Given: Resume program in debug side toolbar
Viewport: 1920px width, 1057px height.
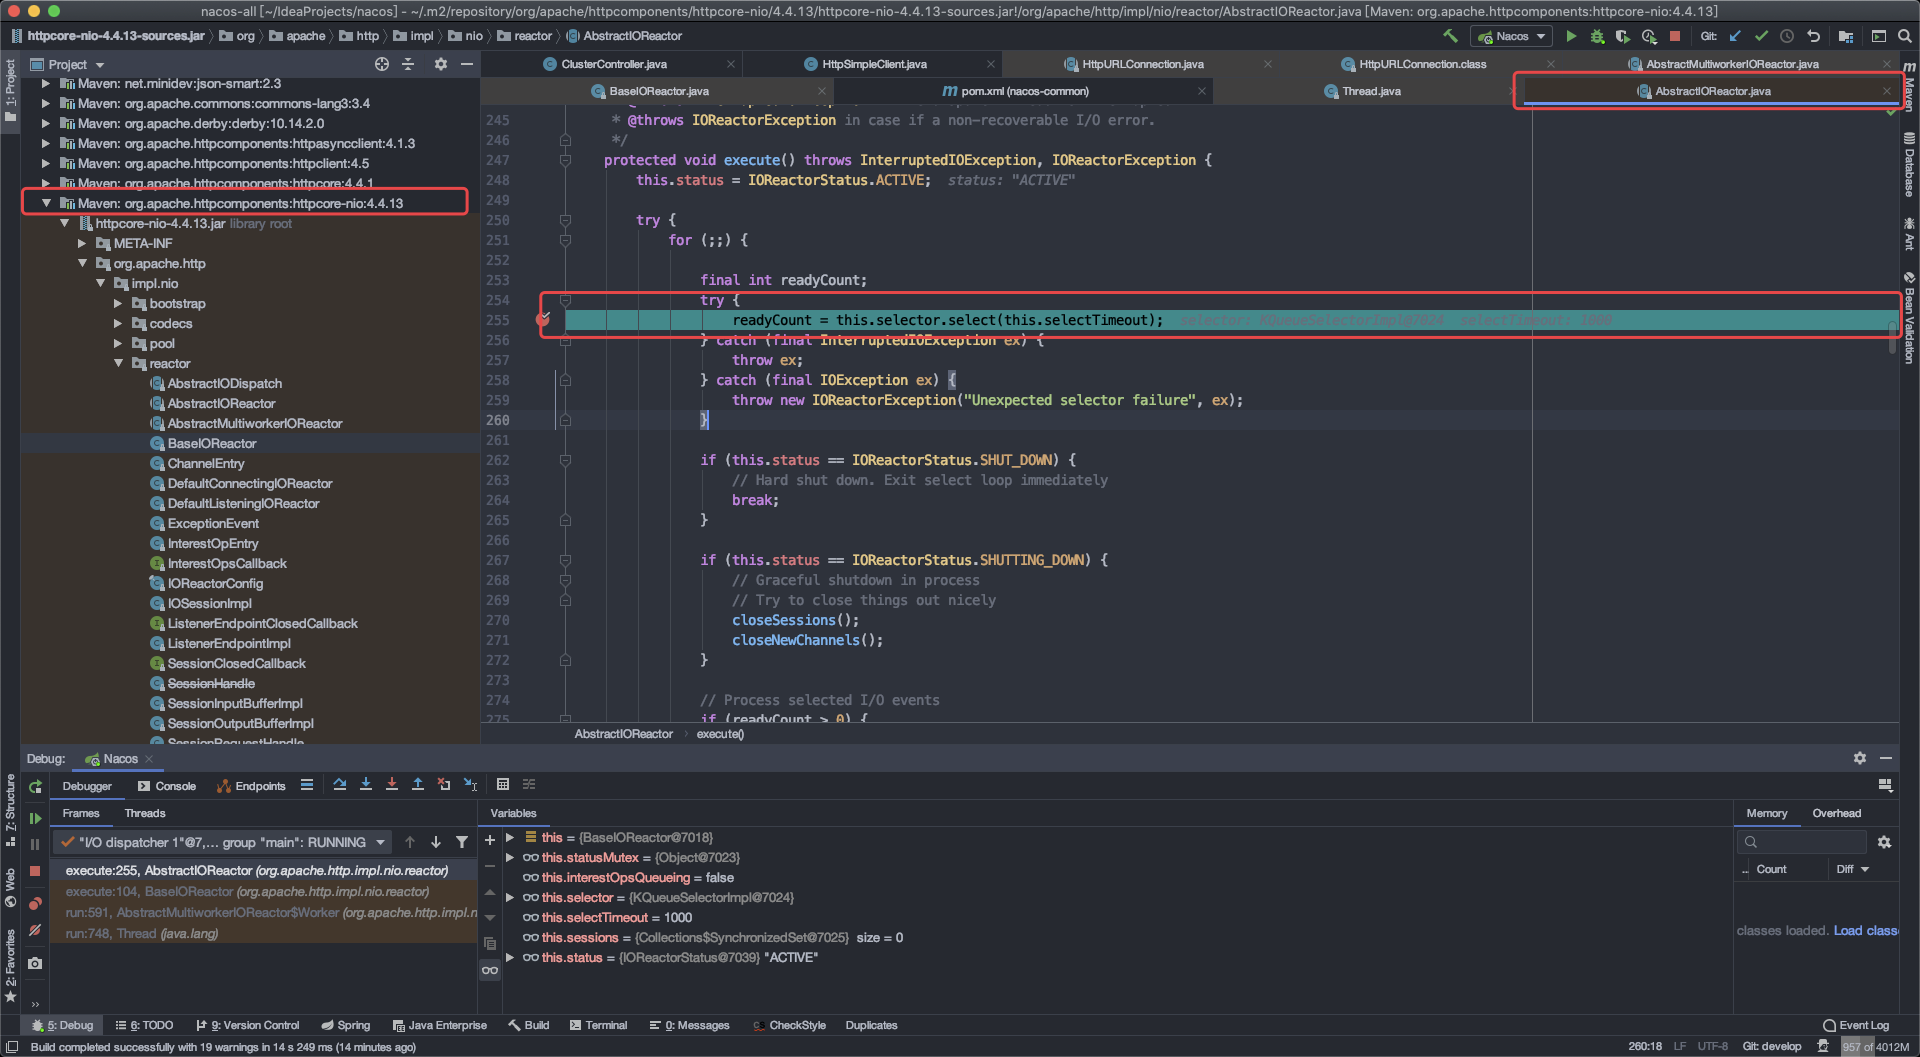Looking at the screenshot, I should pos(35,818).
